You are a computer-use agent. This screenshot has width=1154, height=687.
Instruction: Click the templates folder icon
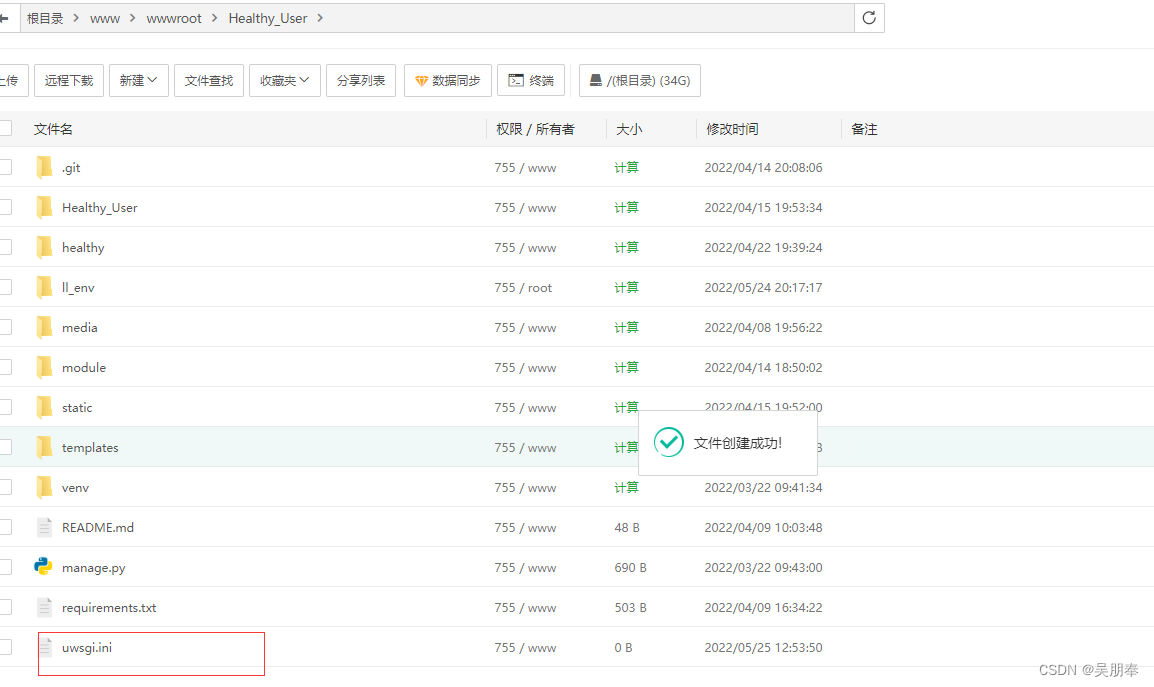[44, 447]
